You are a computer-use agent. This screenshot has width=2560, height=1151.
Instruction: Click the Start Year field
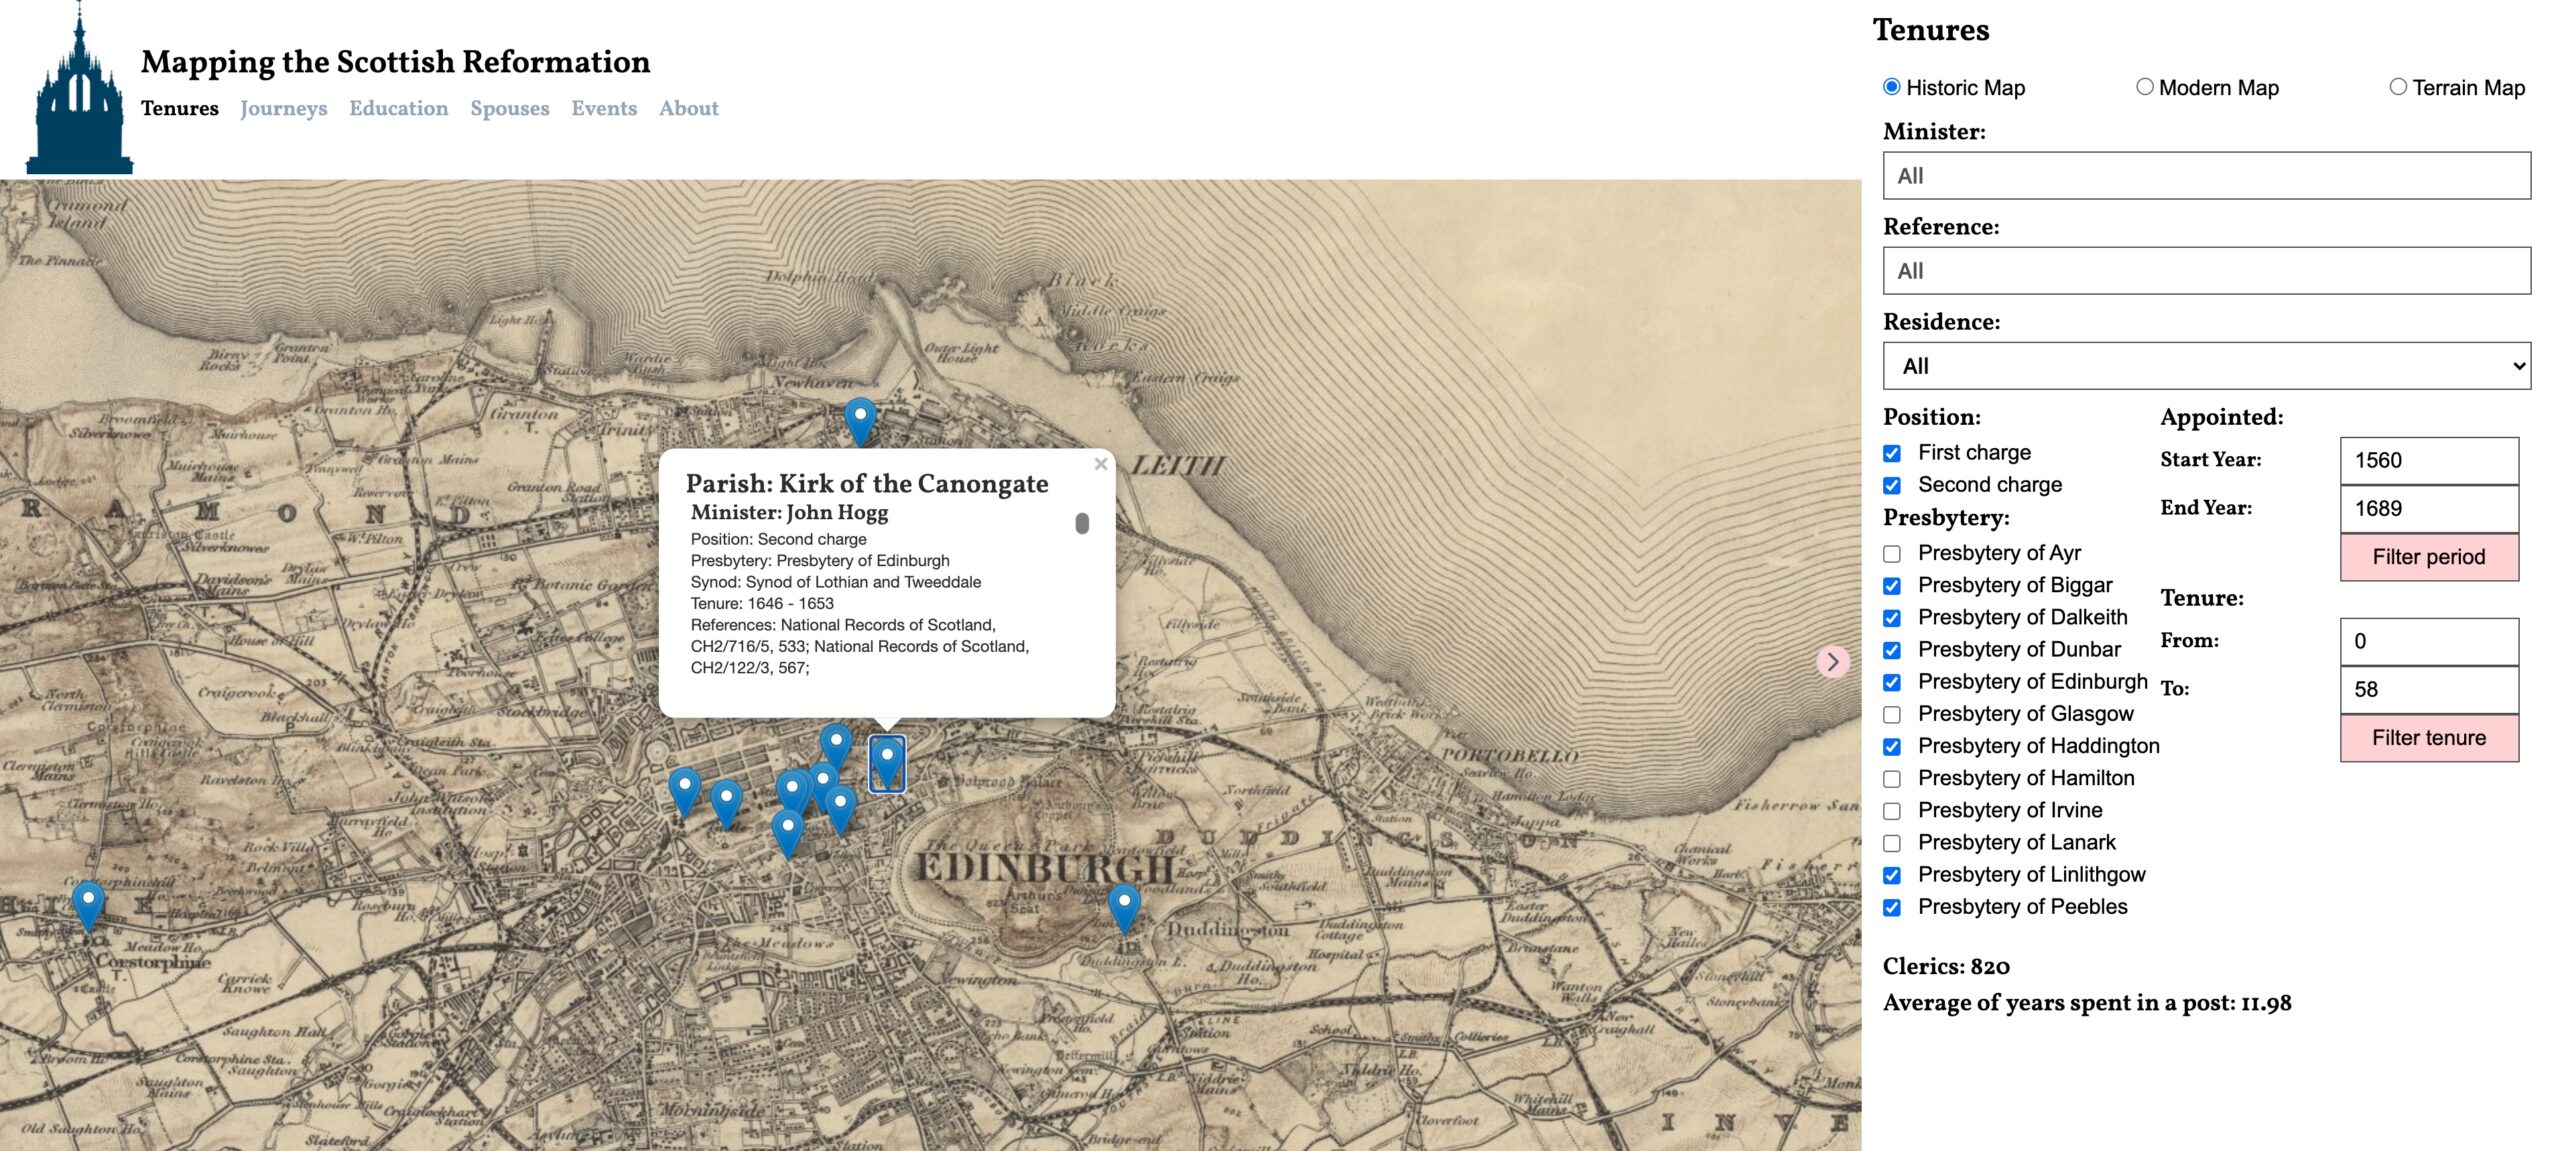[x=2429, y=460]
